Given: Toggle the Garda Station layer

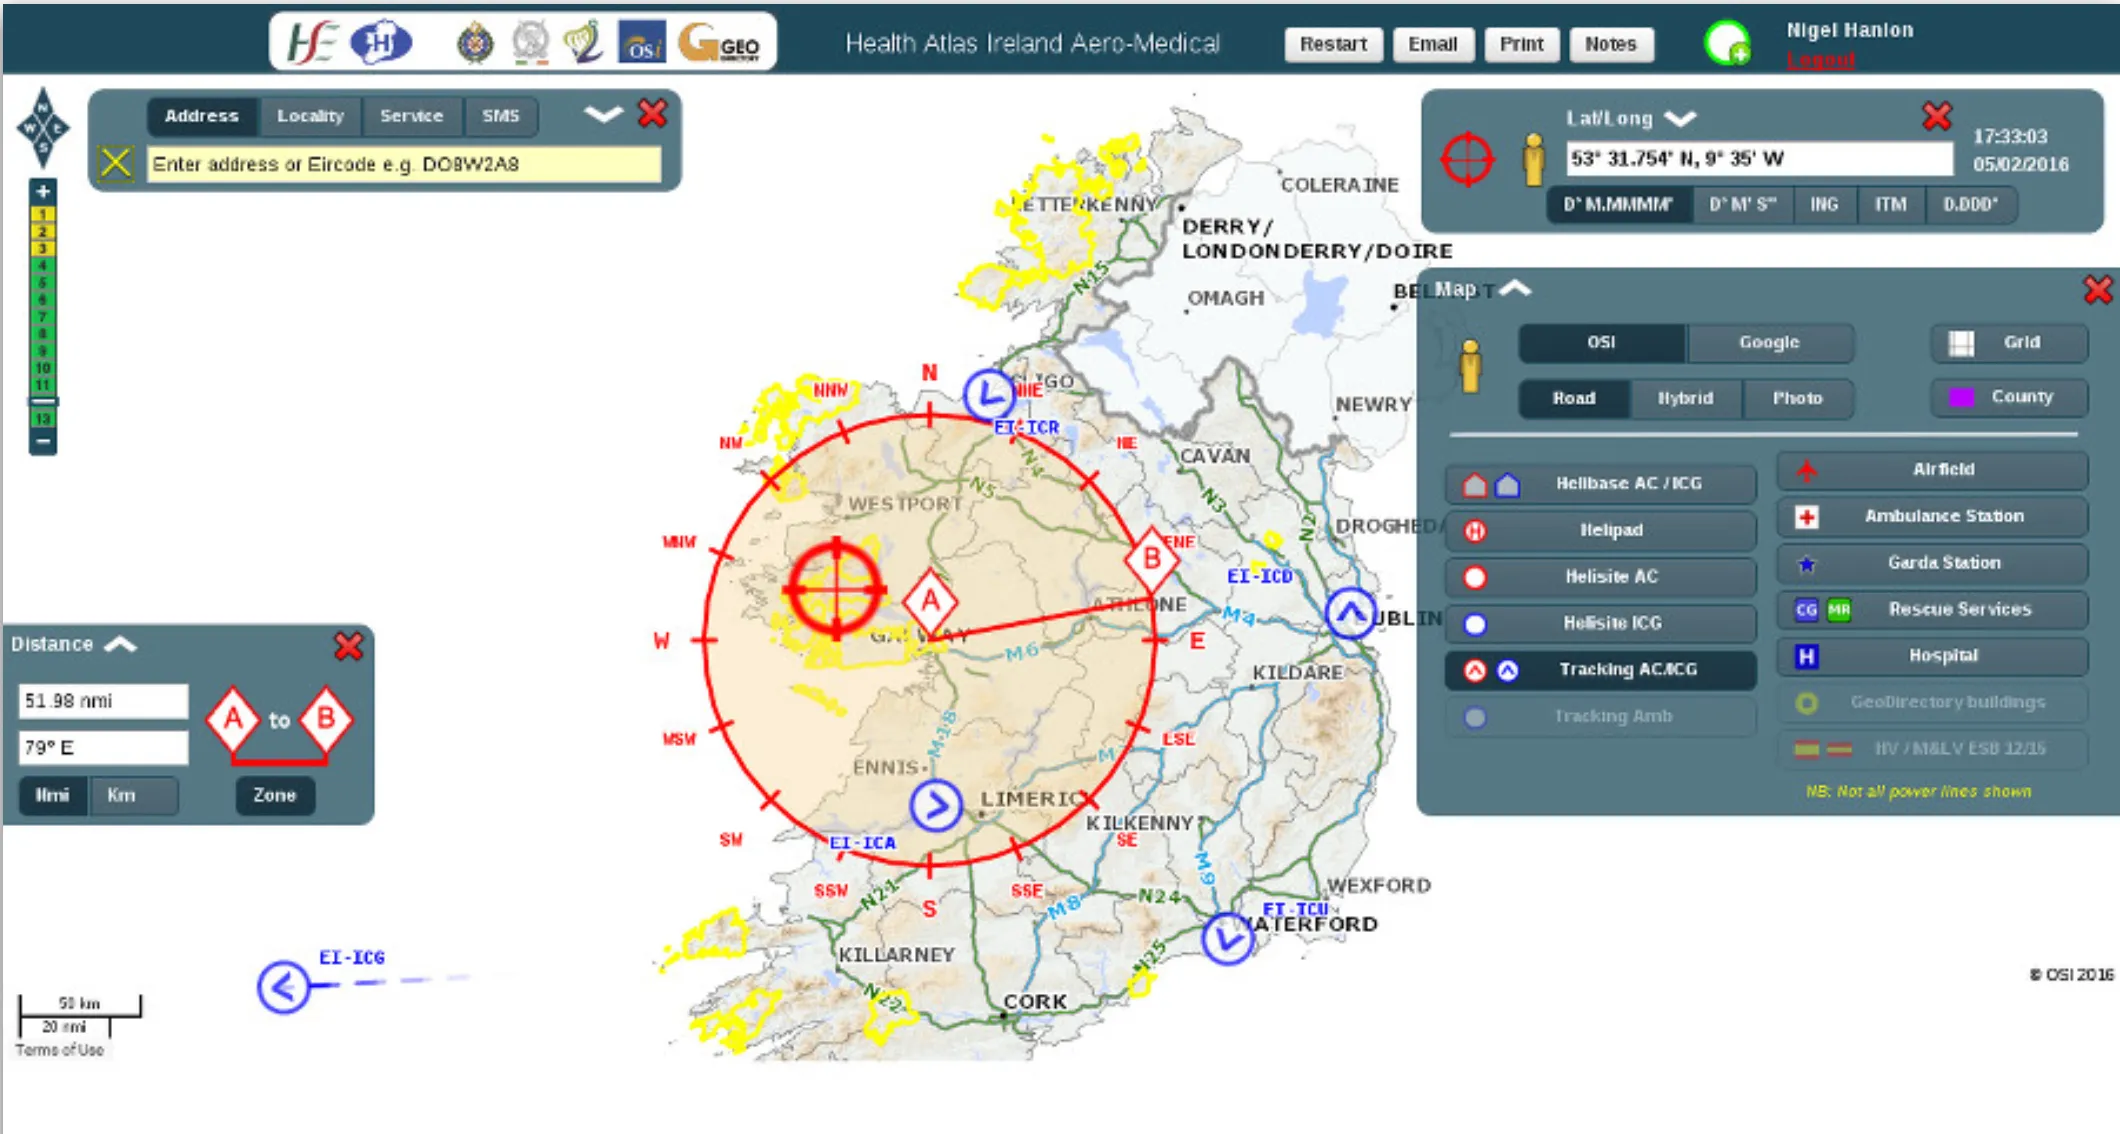Looking at the screenshot, I should tap(1932, 563).
